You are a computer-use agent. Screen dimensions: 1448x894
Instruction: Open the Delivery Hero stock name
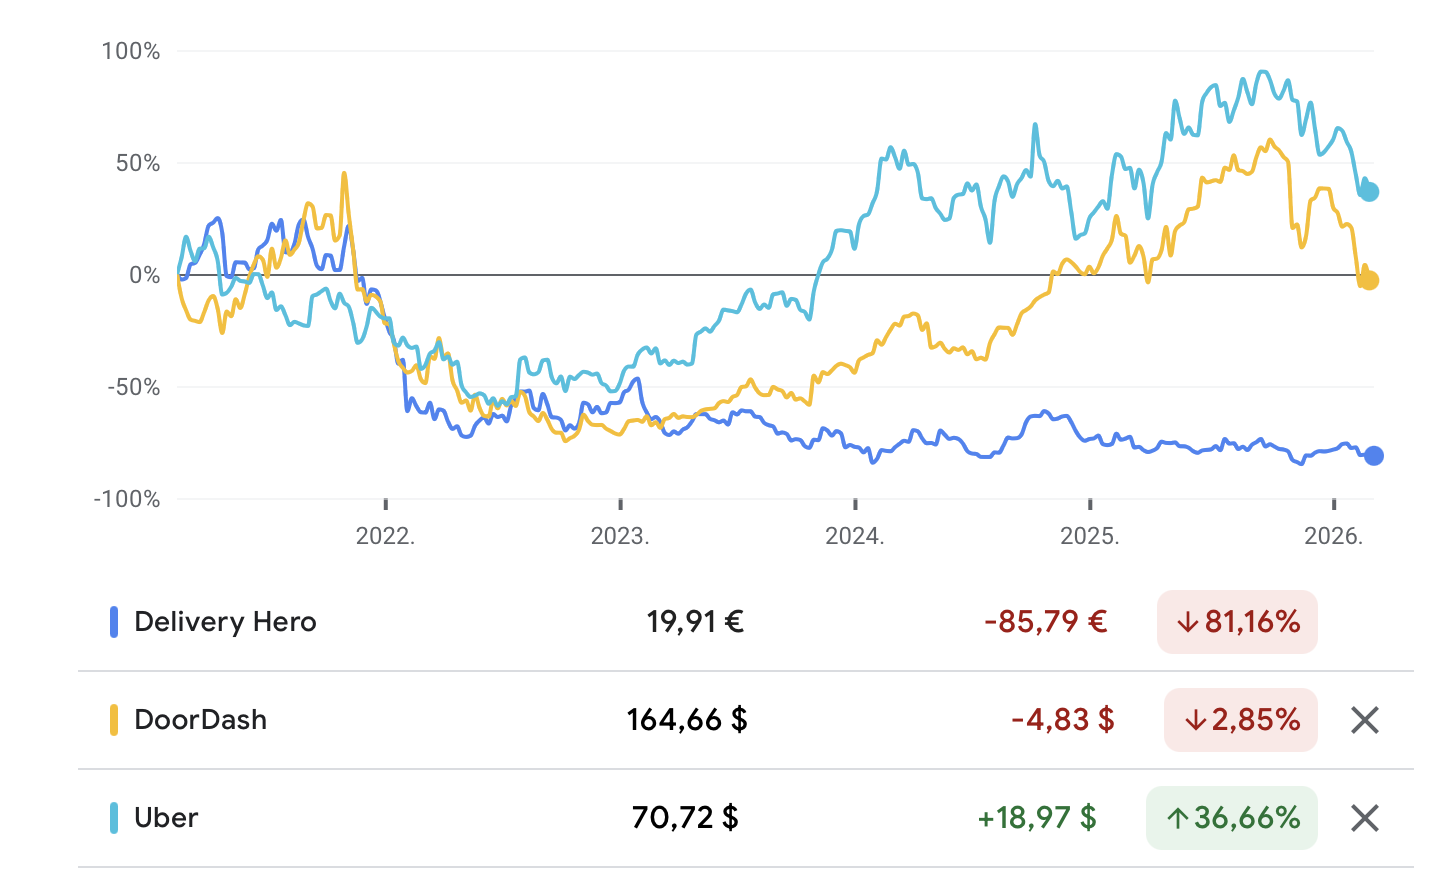(x=225, y=622)
